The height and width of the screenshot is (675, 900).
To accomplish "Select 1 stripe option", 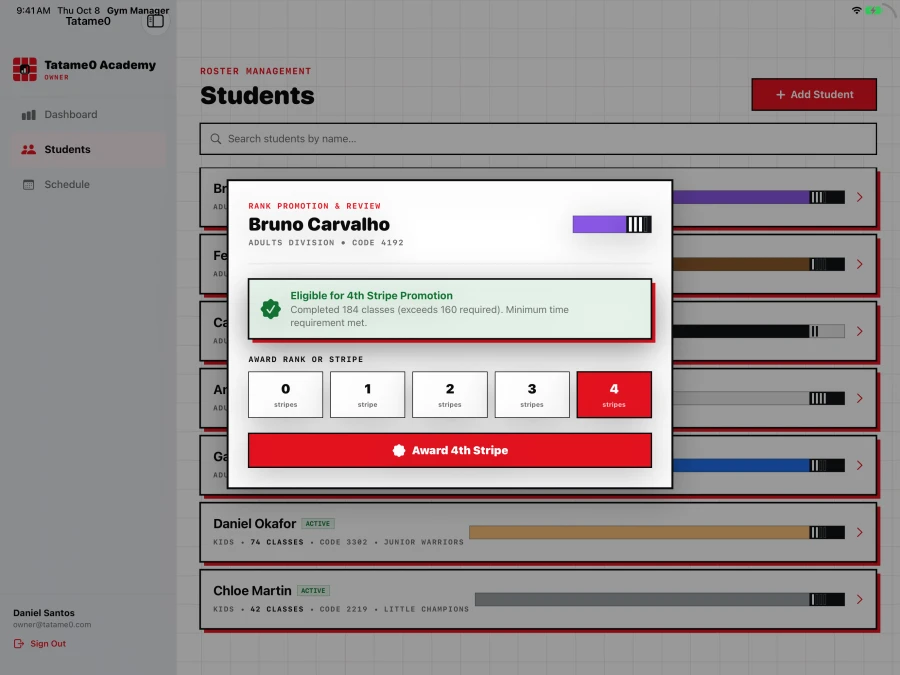I will (x=367, y=394).
